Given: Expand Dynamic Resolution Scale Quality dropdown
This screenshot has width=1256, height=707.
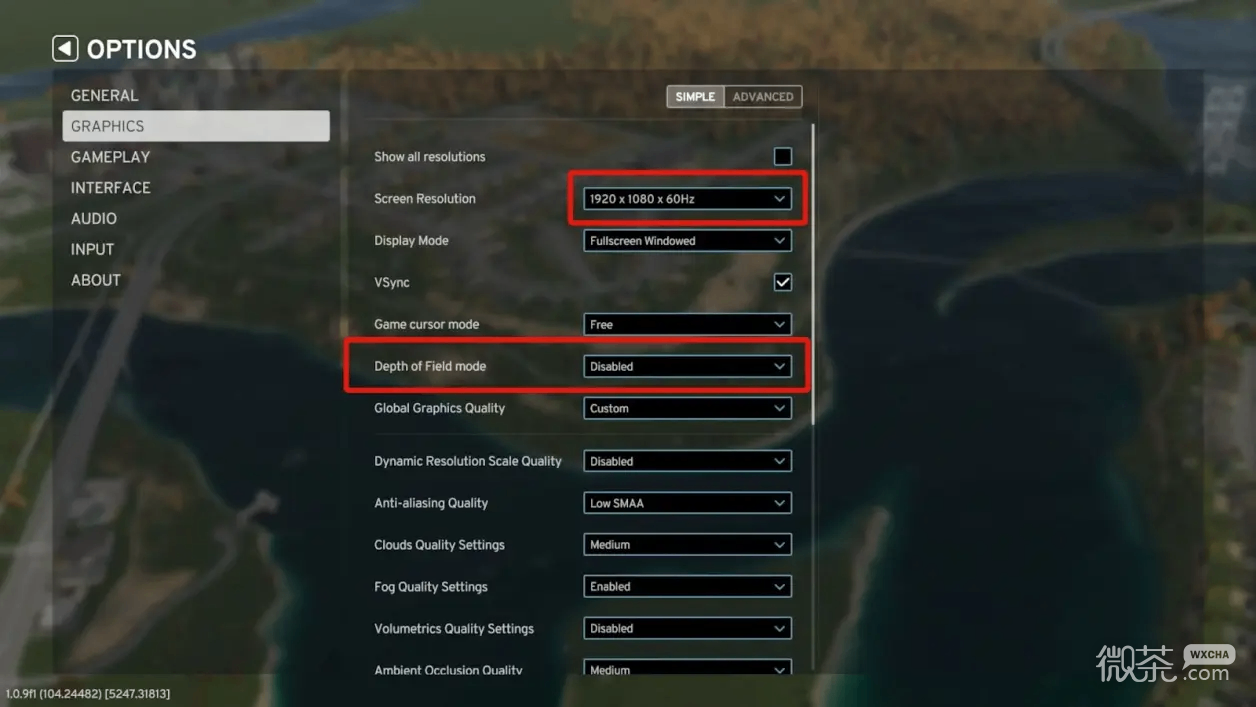Looking at the screenshot, I should [x=687, y=461].
